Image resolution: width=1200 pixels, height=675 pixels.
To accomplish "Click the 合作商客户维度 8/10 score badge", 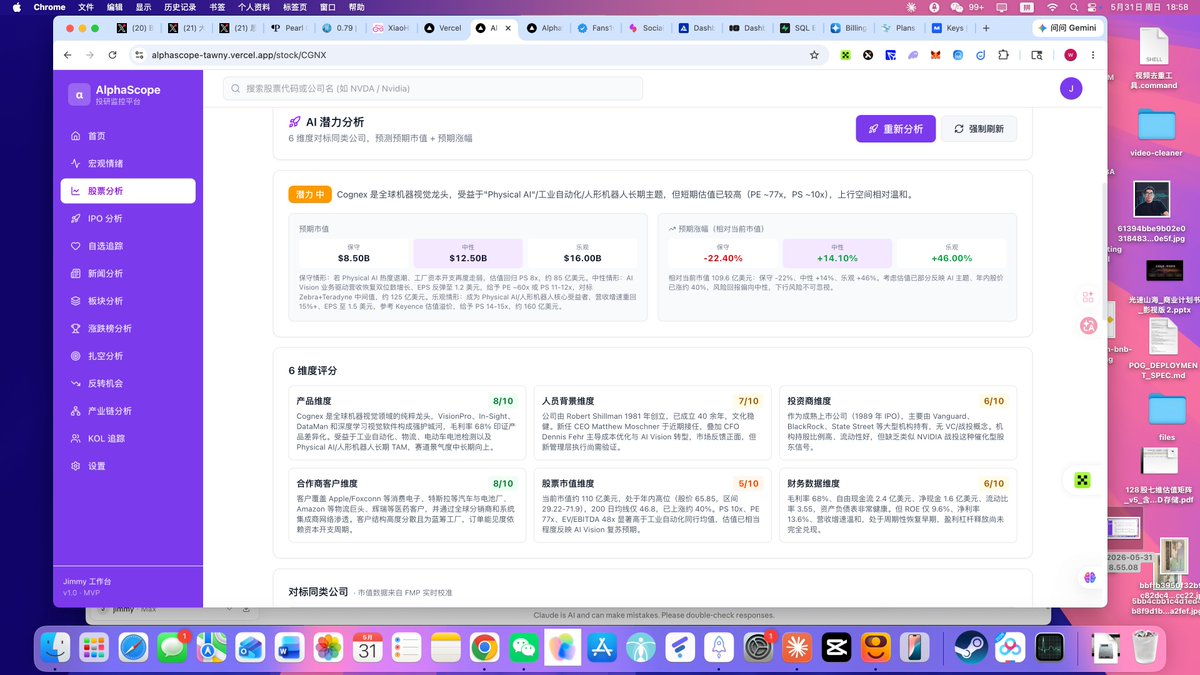I will pyautogui.click(x=502, y=484).
